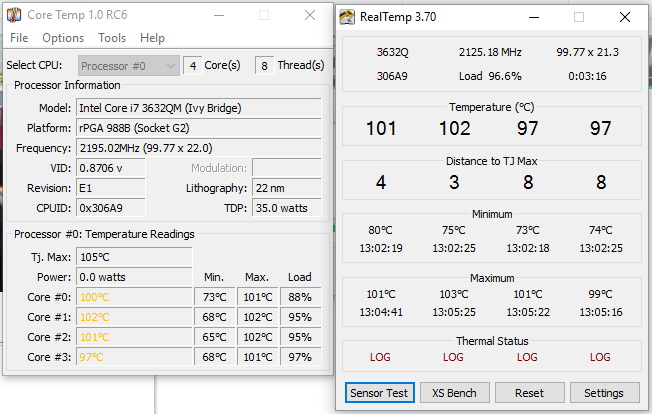
Task: Click the first core temperature 101 in RealTemp
Action: click(381, 128)
